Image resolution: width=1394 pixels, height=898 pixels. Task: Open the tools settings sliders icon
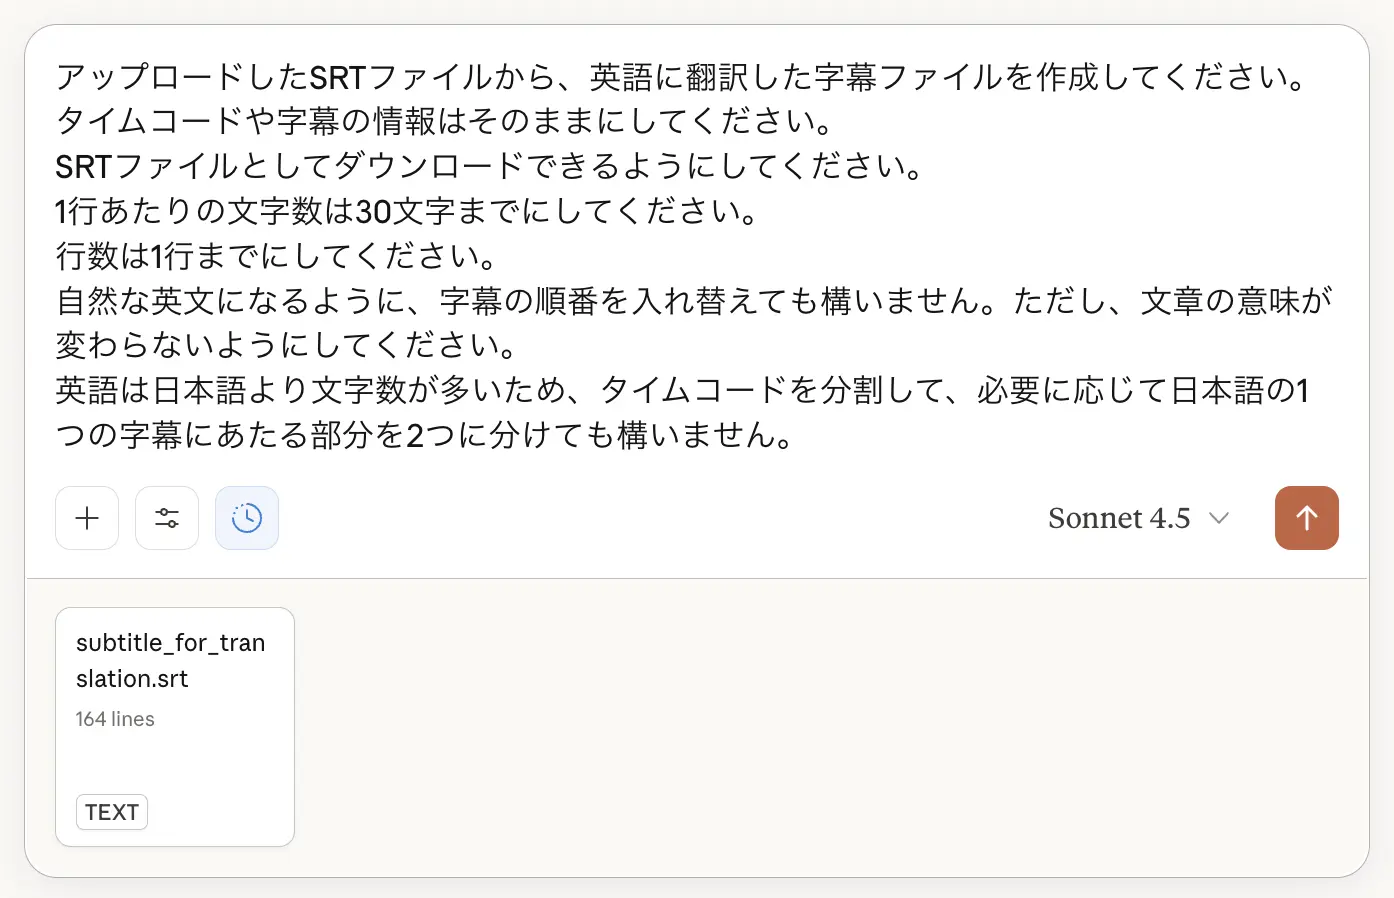tap(167, 518)
